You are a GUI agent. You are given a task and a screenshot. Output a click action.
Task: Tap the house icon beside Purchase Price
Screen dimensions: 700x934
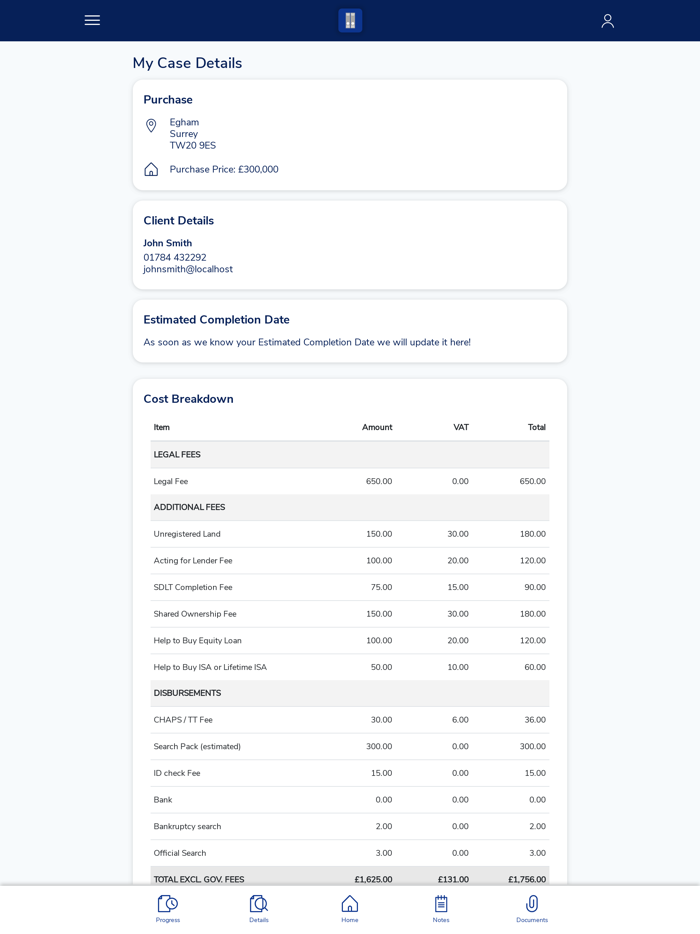point(151,170)
